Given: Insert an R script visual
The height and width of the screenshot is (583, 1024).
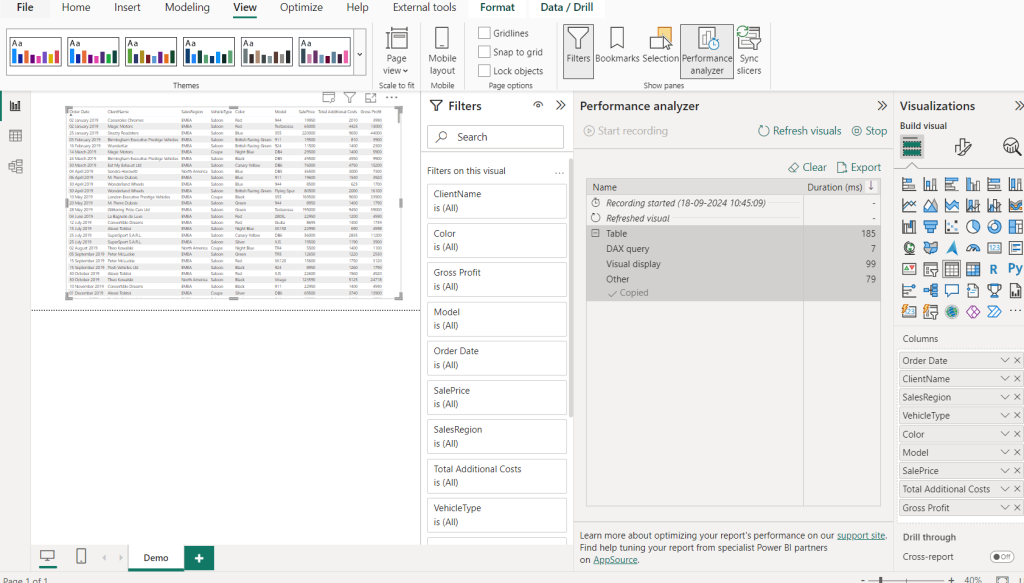Looking at the screenshot, I should coord(994,269).
